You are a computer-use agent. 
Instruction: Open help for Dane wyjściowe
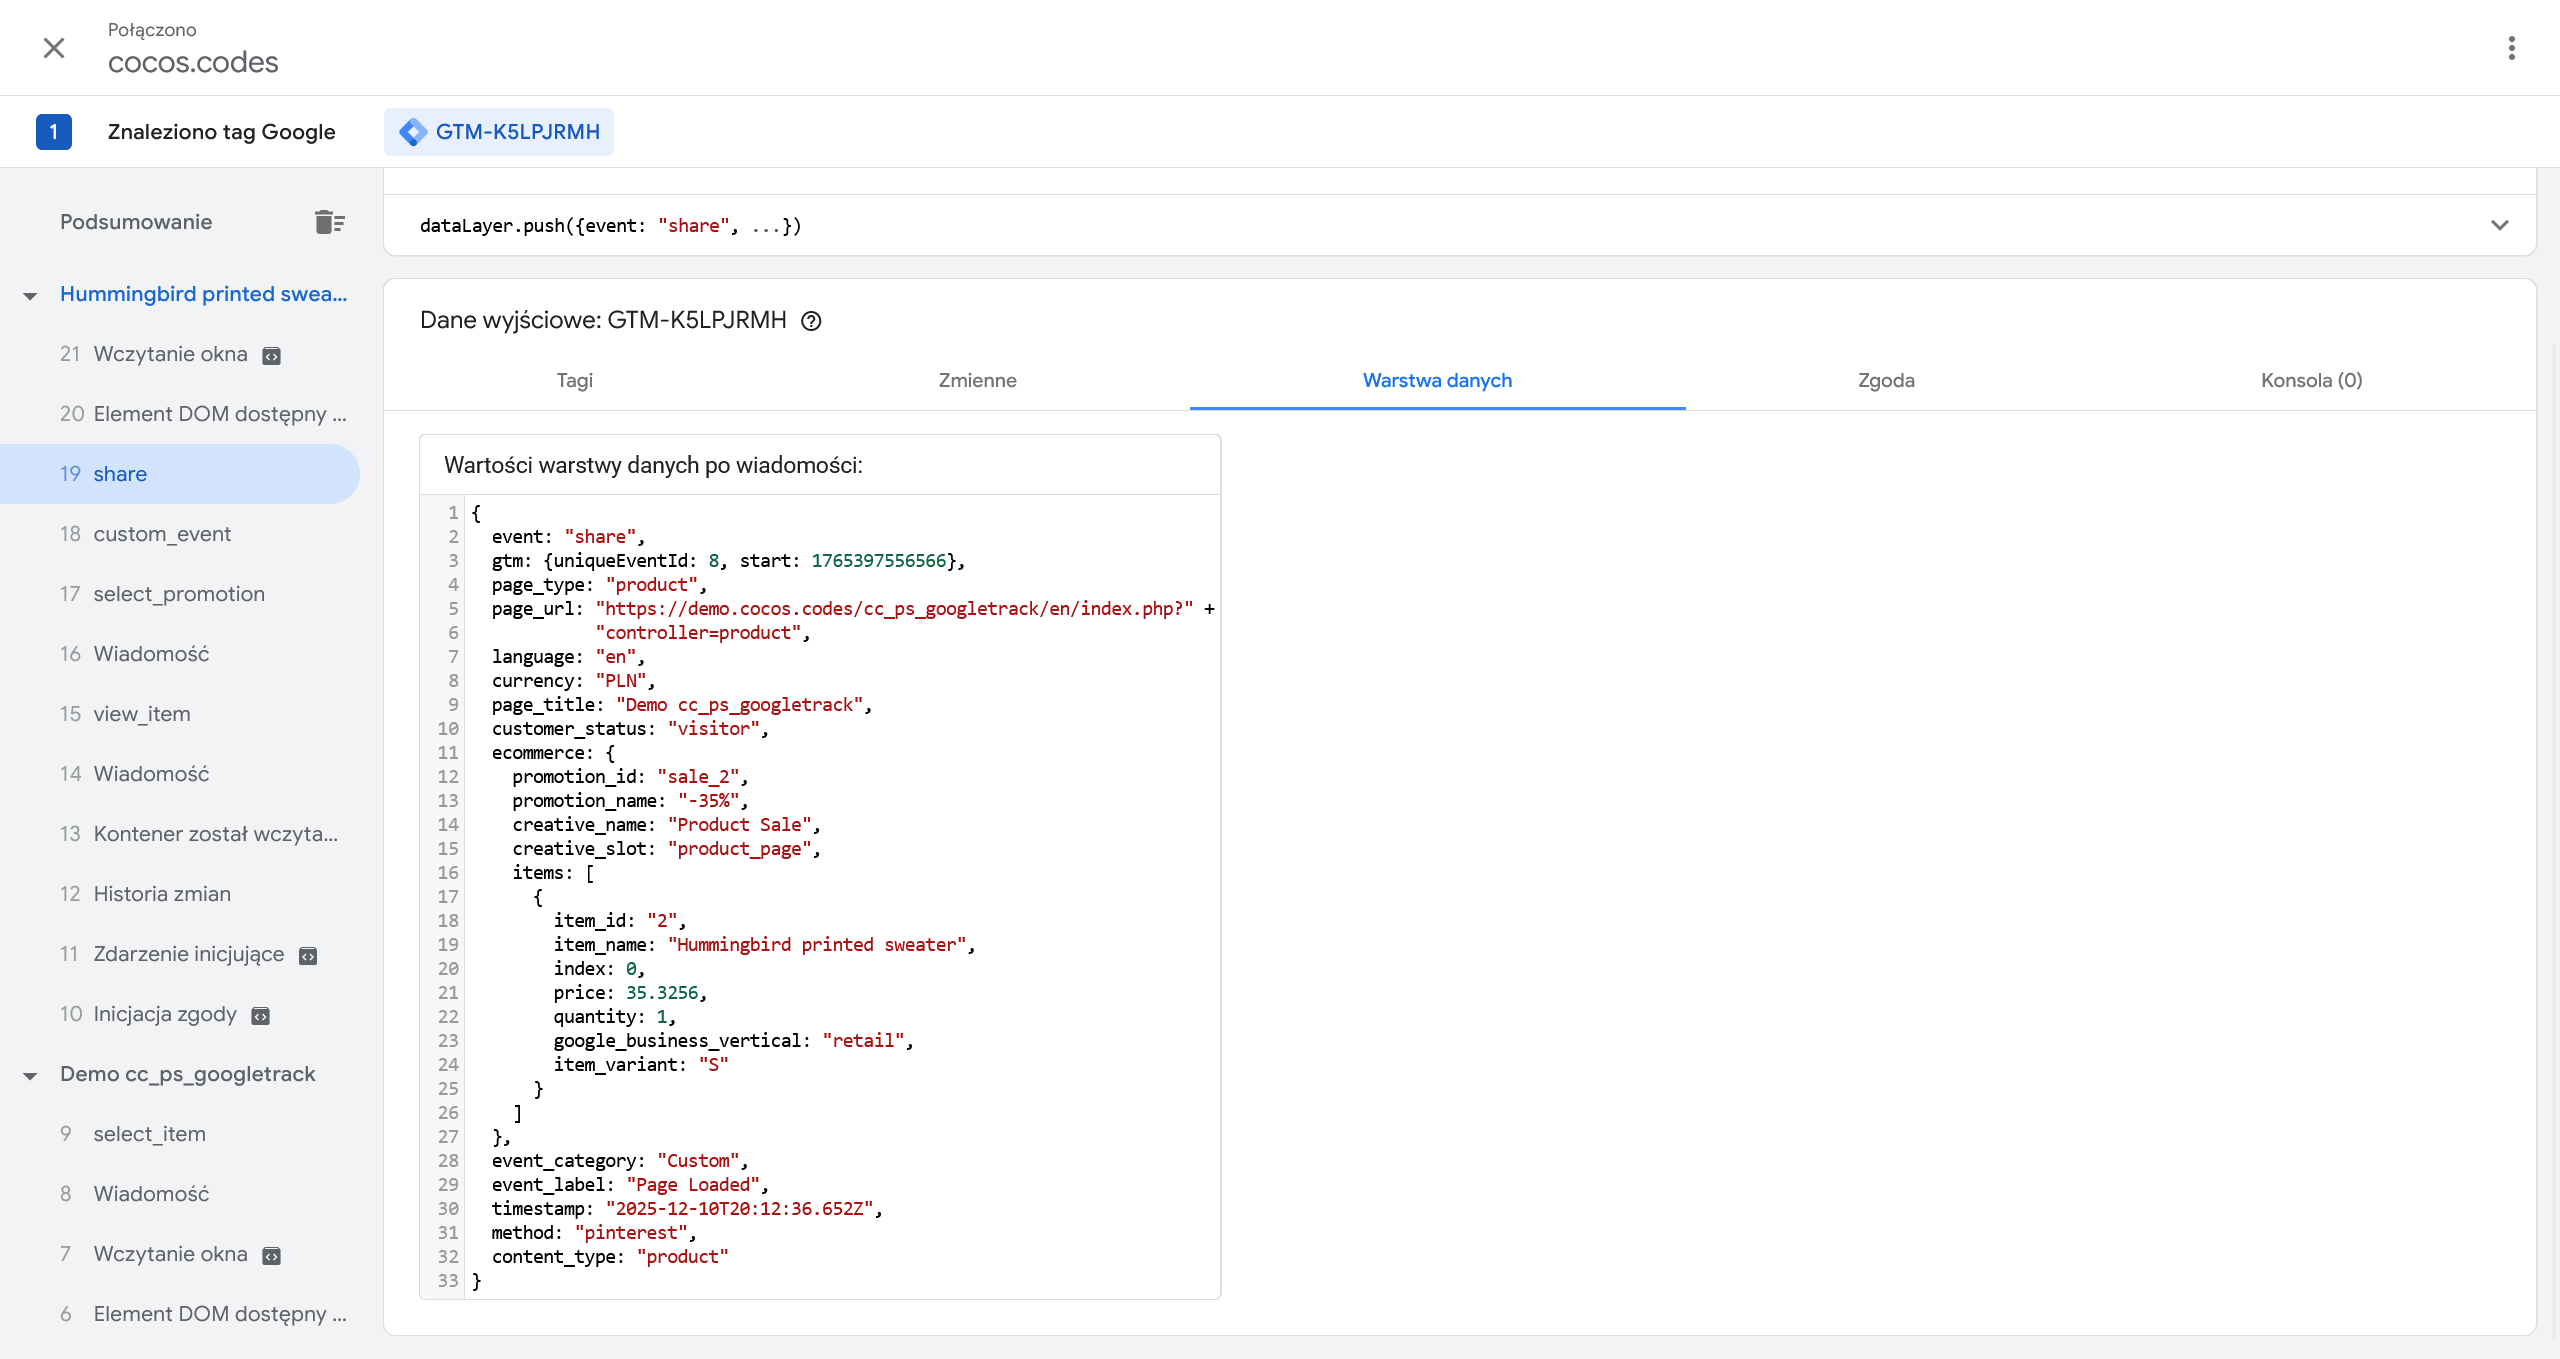pos(811,321)
